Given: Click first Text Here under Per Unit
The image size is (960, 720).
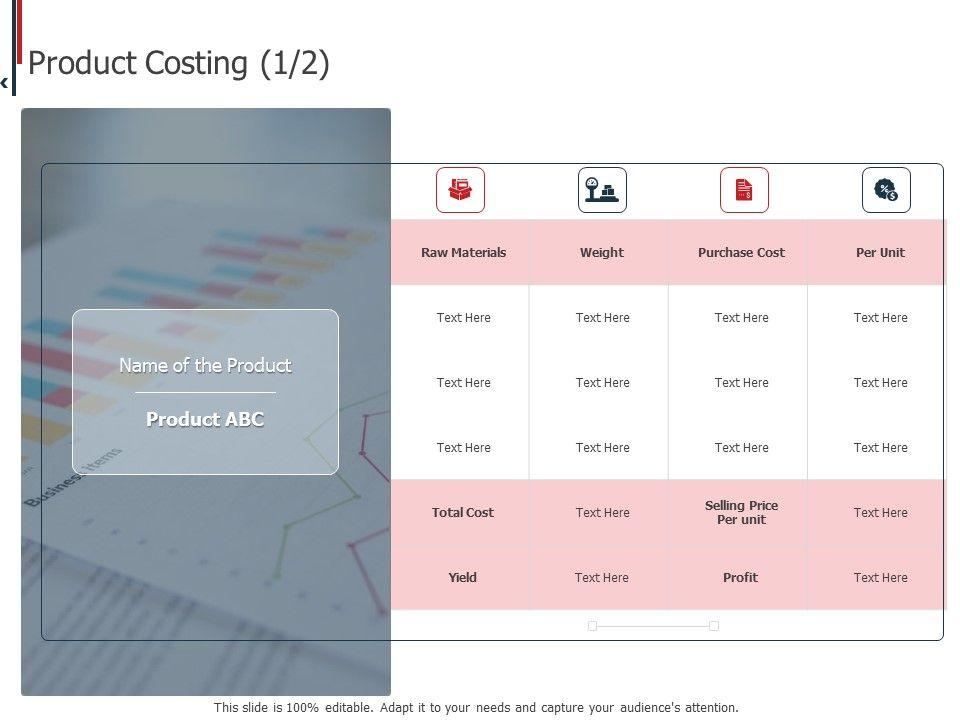Looking at the screenshot, I should coord(880,318).
